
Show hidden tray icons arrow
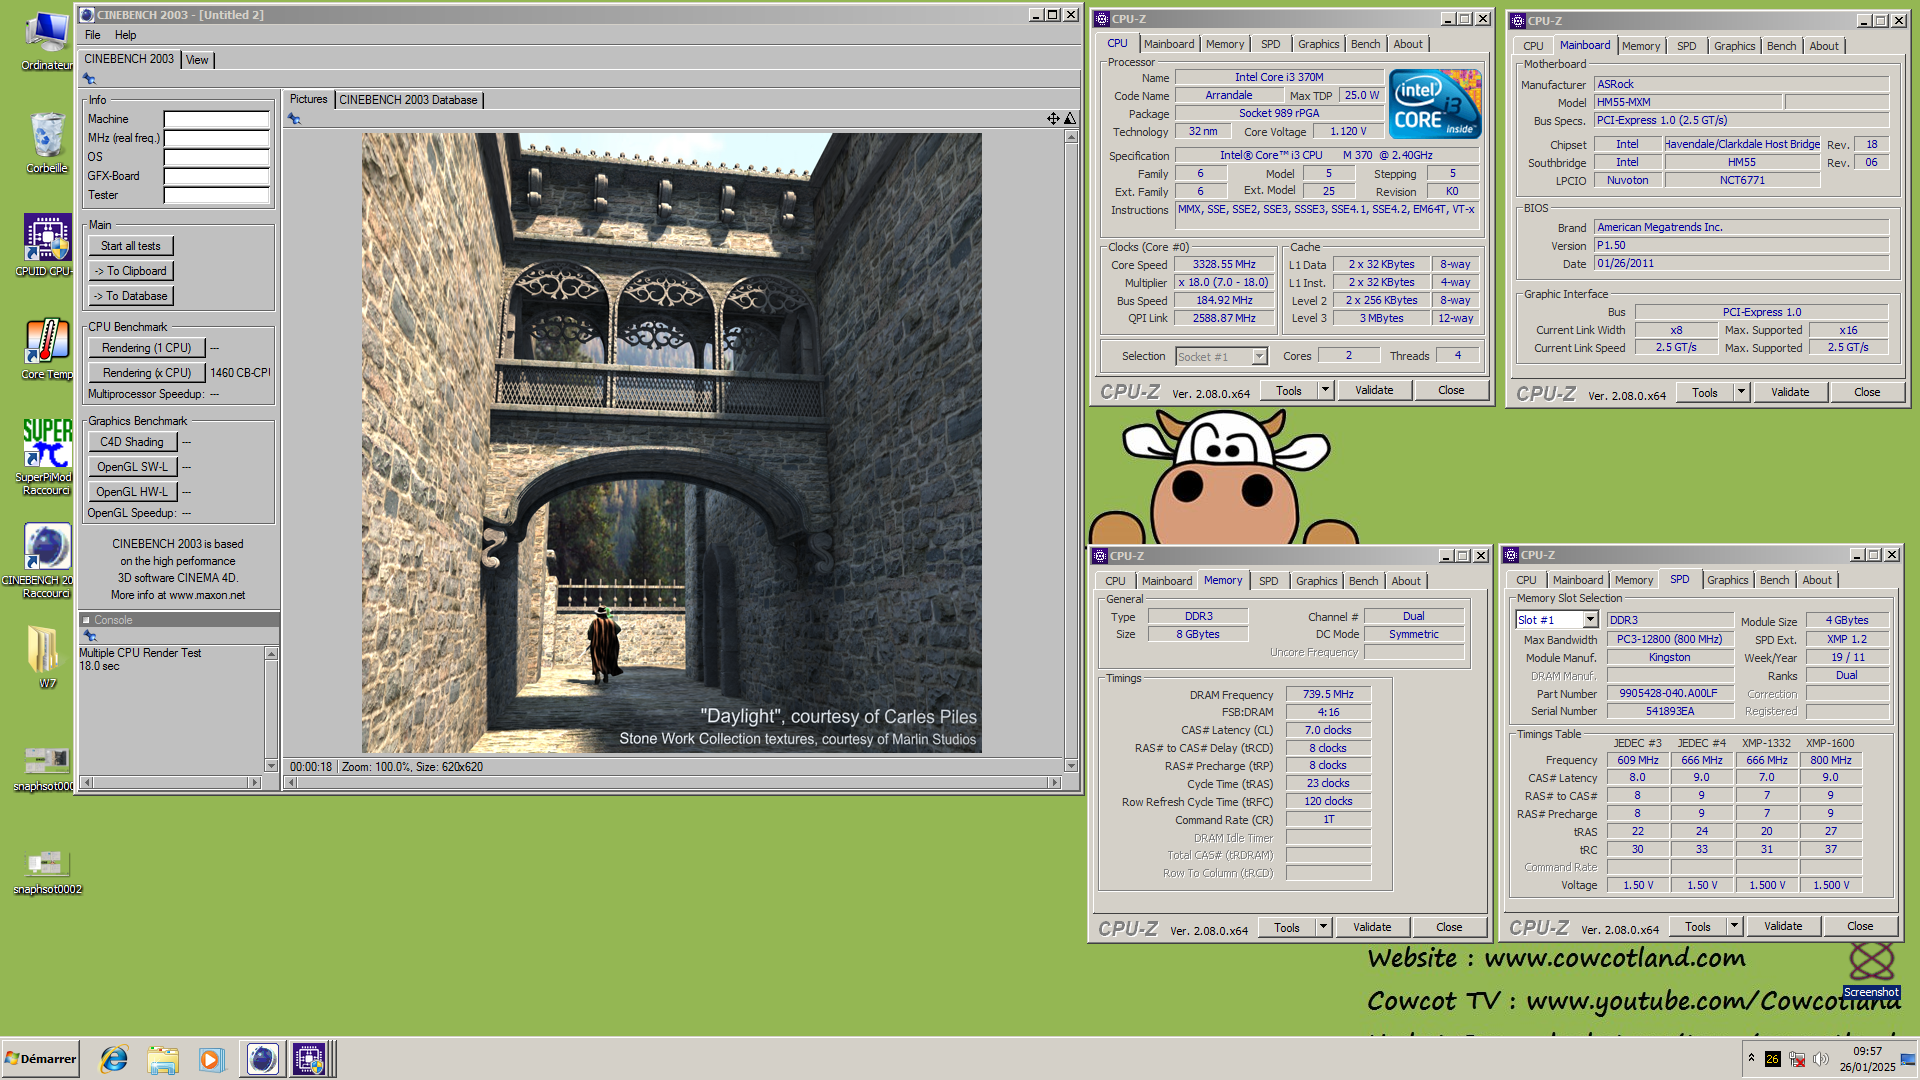click(1751, 1057)
